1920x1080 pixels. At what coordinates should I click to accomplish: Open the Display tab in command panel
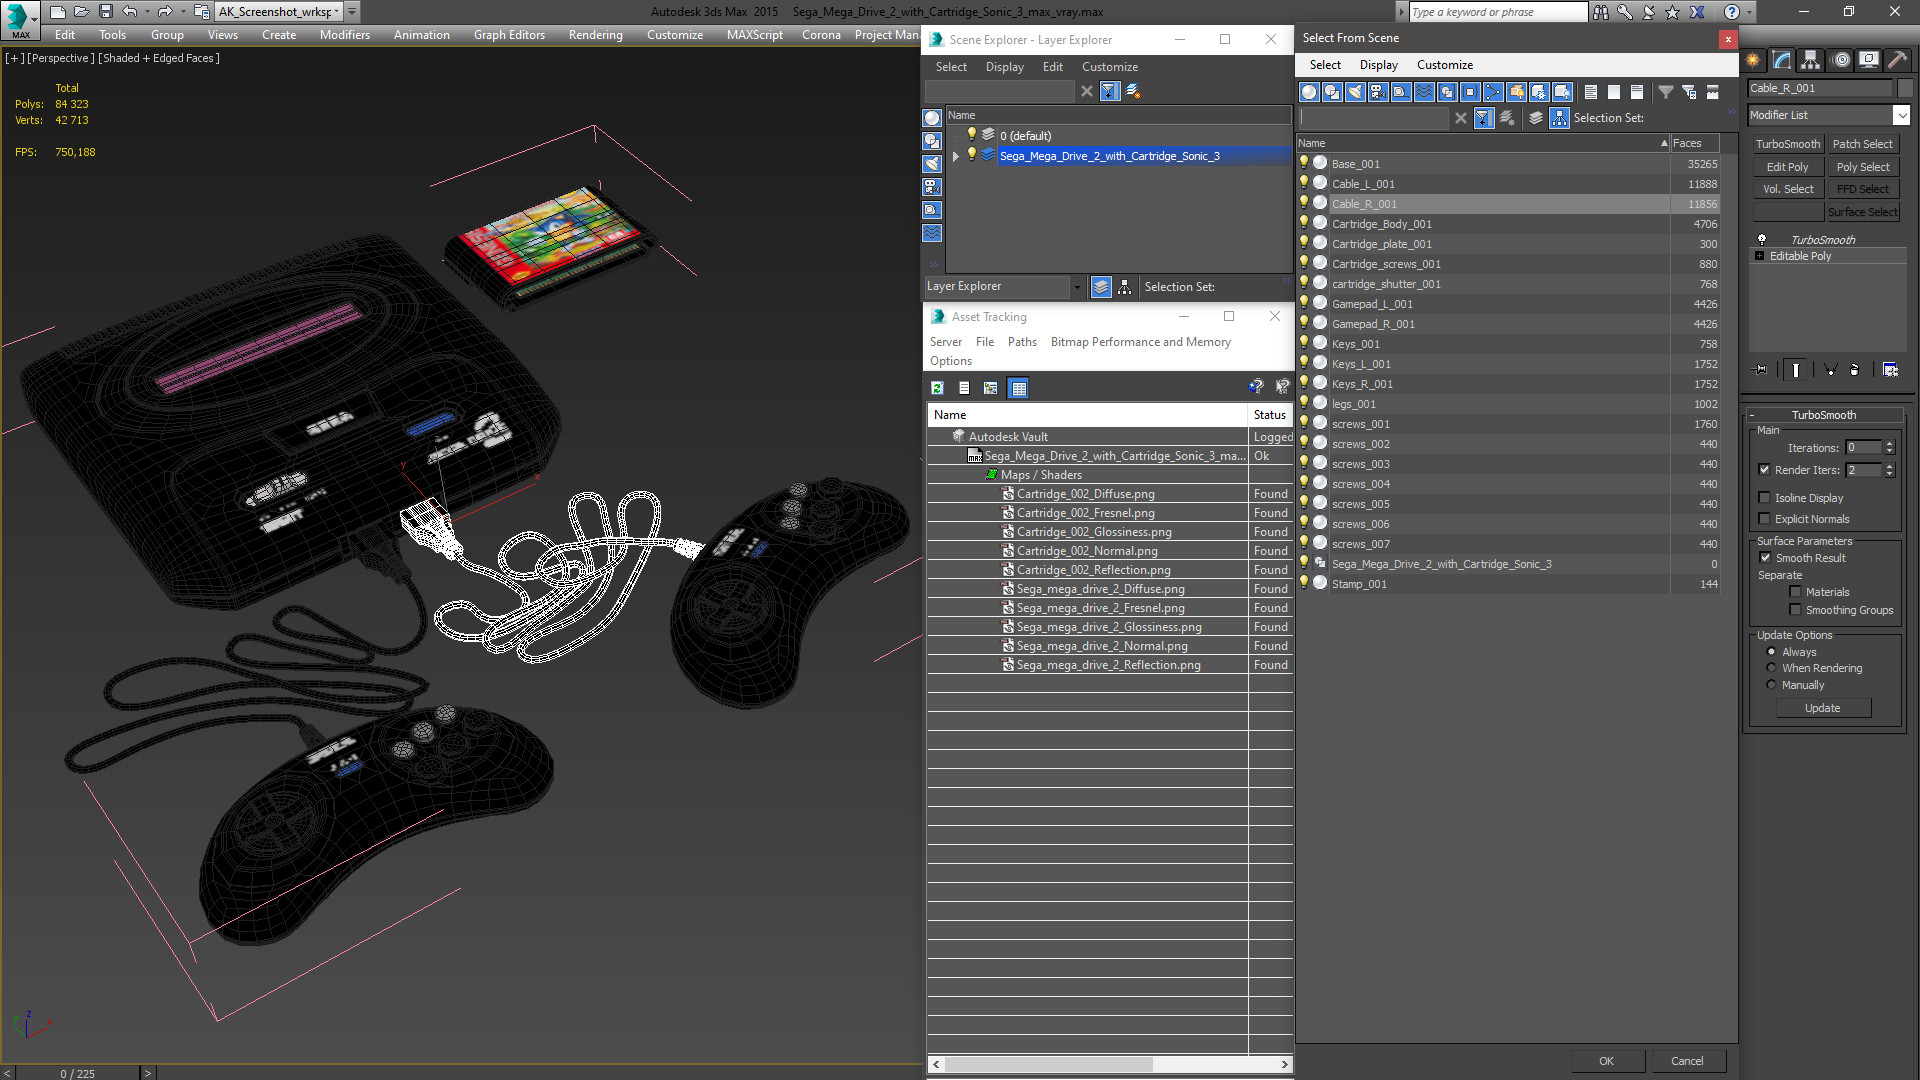pos(1869,60)
